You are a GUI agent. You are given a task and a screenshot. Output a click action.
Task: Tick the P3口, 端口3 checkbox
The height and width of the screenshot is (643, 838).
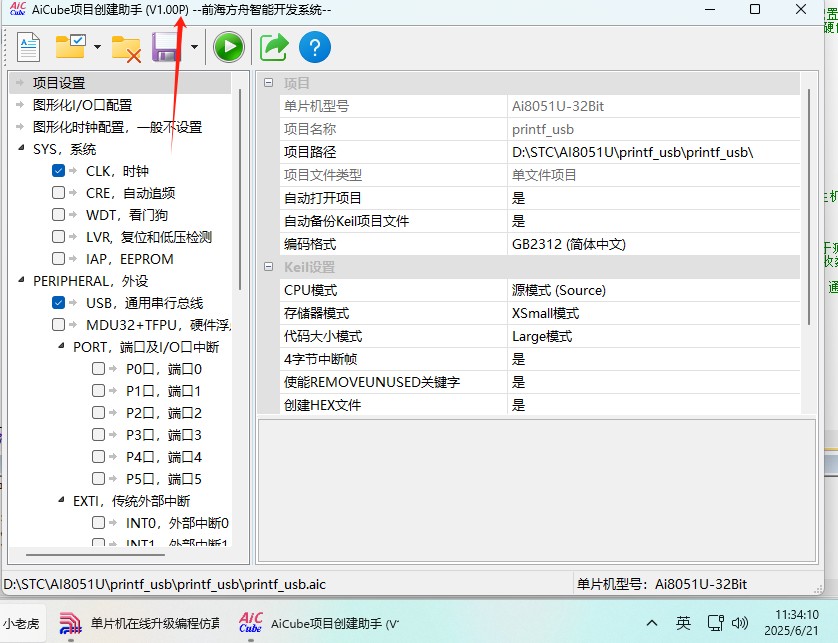tap(98, 435)
